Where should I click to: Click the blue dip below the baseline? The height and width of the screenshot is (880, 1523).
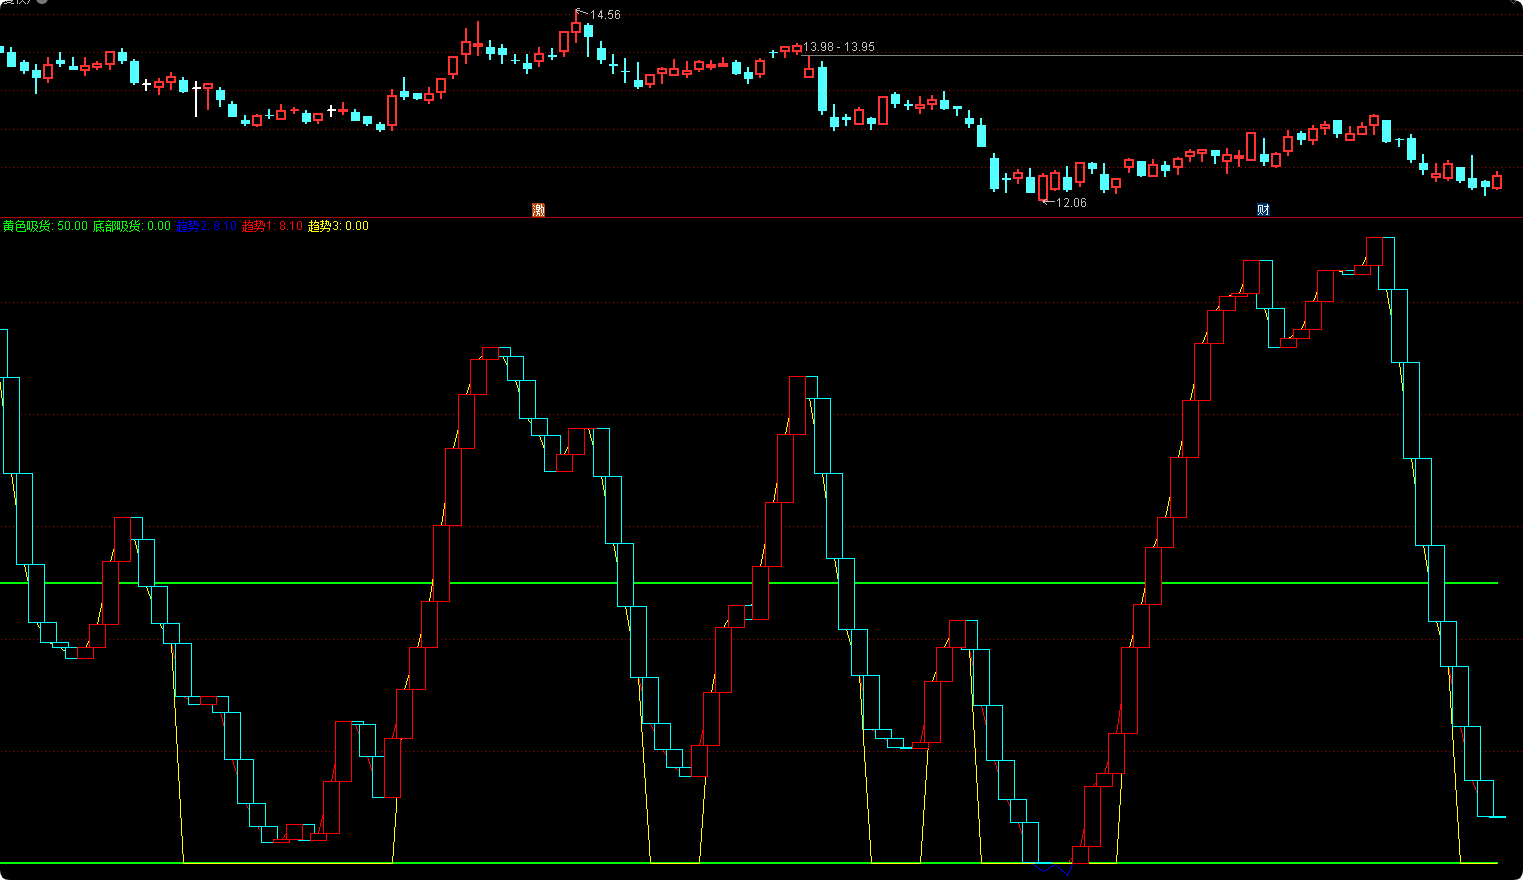(x=1054, y=869)
